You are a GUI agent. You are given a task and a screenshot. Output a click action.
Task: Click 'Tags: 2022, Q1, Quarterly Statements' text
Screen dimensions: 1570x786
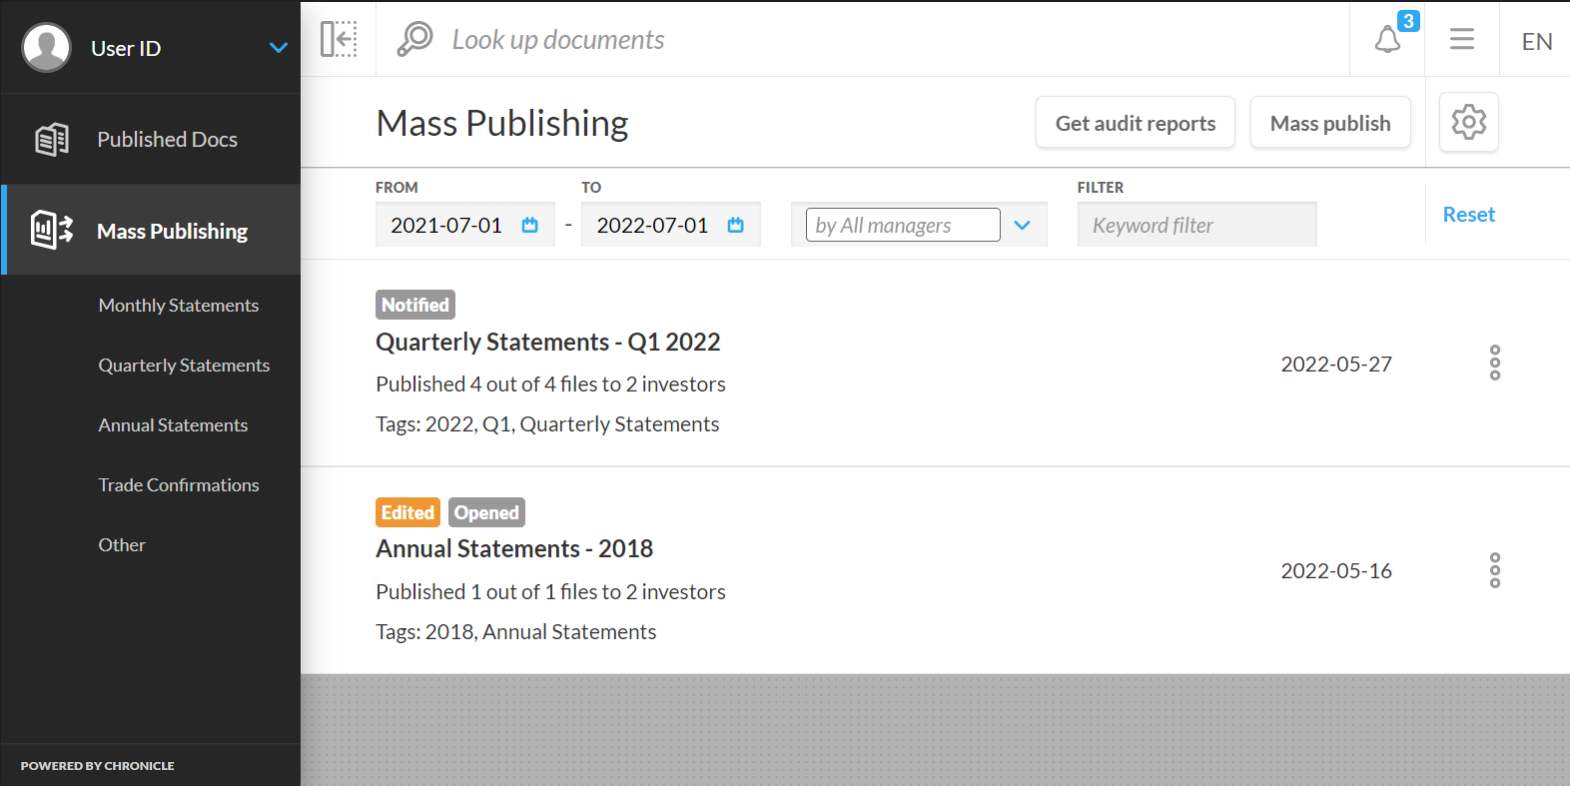pos(547,424)
